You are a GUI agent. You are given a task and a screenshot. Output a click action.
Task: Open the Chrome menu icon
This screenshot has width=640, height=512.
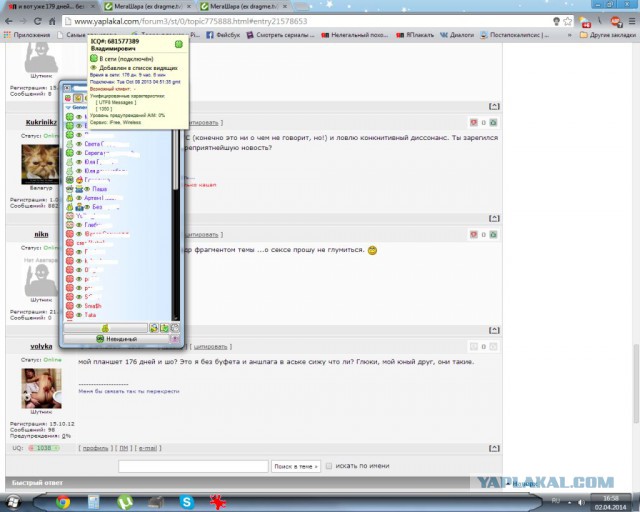(632, 21)
